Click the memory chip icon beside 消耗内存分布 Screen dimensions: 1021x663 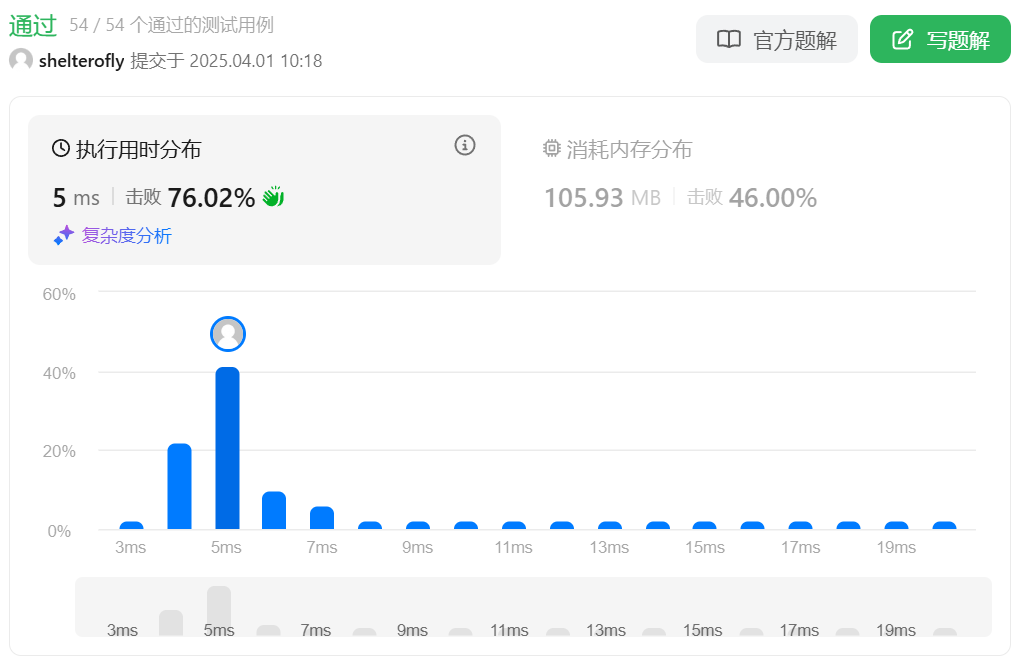coord(551,149)
